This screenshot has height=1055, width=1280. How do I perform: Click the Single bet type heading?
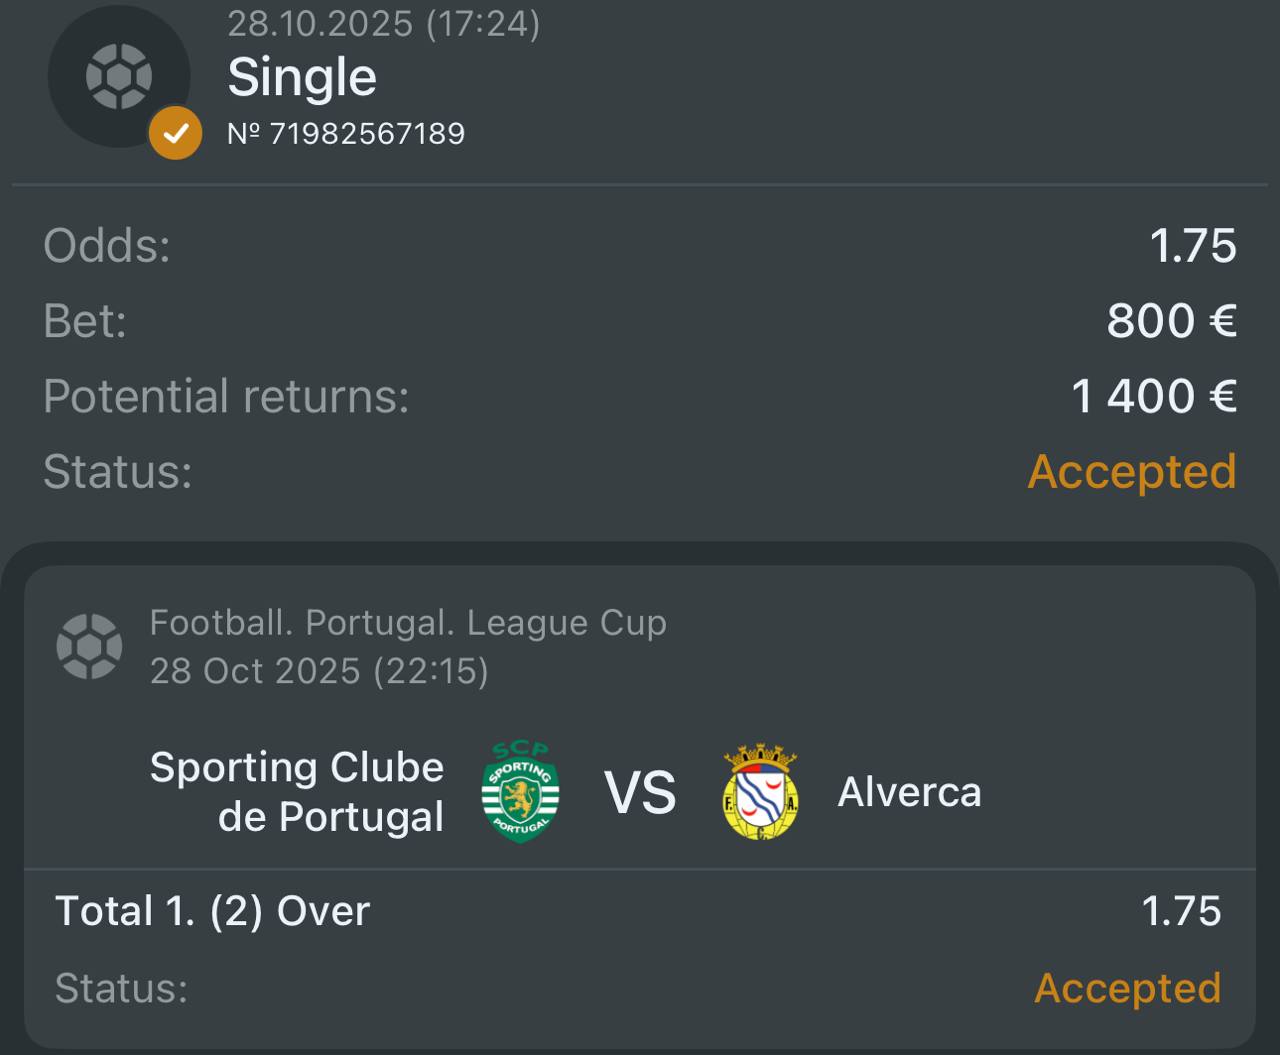[302, 77]
